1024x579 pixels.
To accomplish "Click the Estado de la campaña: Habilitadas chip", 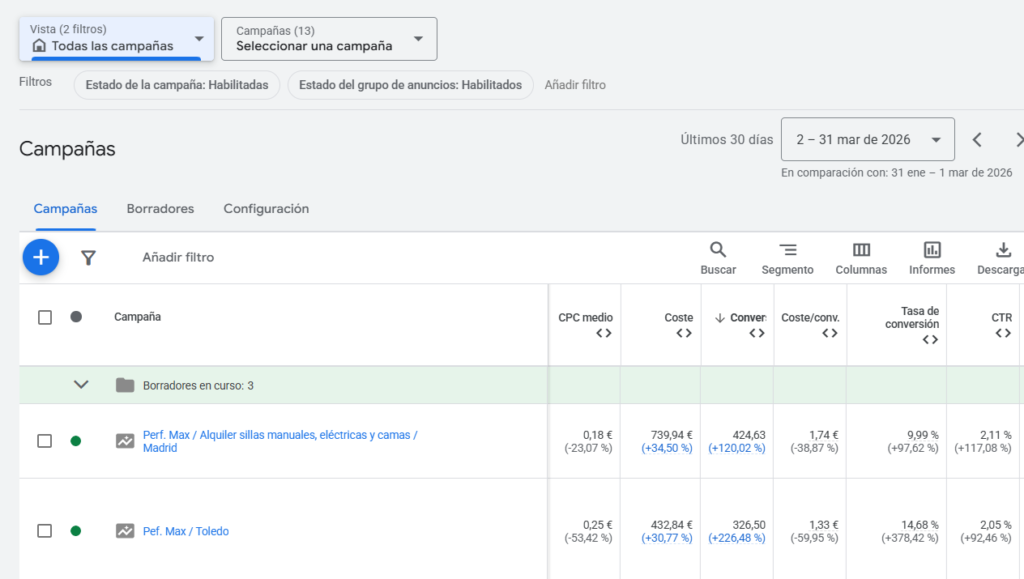I will (177, 85).
